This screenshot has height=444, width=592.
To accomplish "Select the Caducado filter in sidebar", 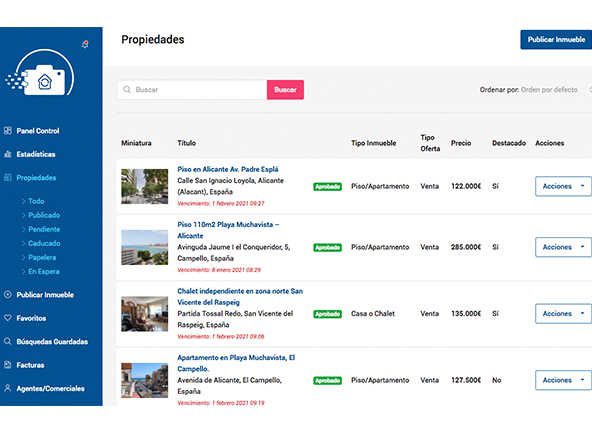I will [44, 243].
